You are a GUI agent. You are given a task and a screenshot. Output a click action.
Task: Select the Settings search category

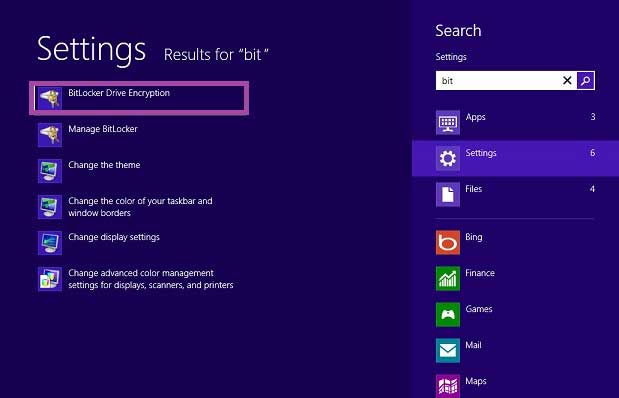click(x=515, y=158)
